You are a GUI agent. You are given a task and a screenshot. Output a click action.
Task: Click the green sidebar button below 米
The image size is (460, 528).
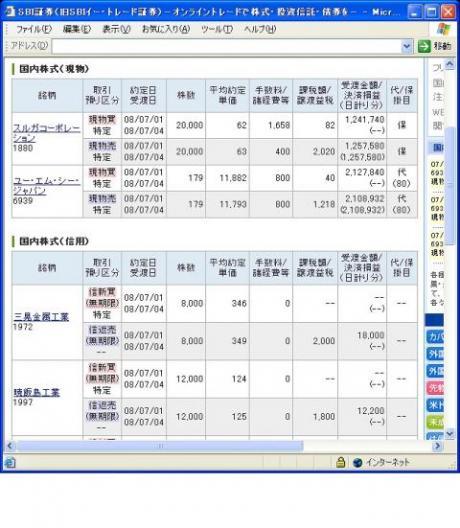click(x=435, y=422)
